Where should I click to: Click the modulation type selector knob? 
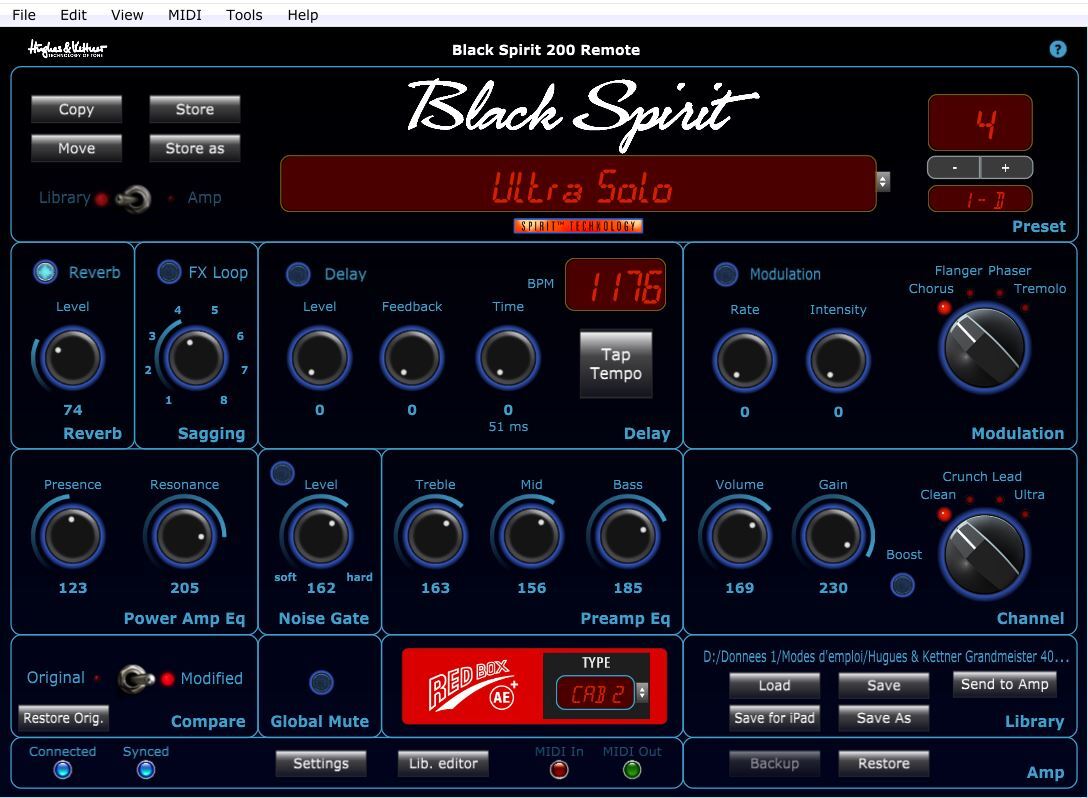click(984, 348)
